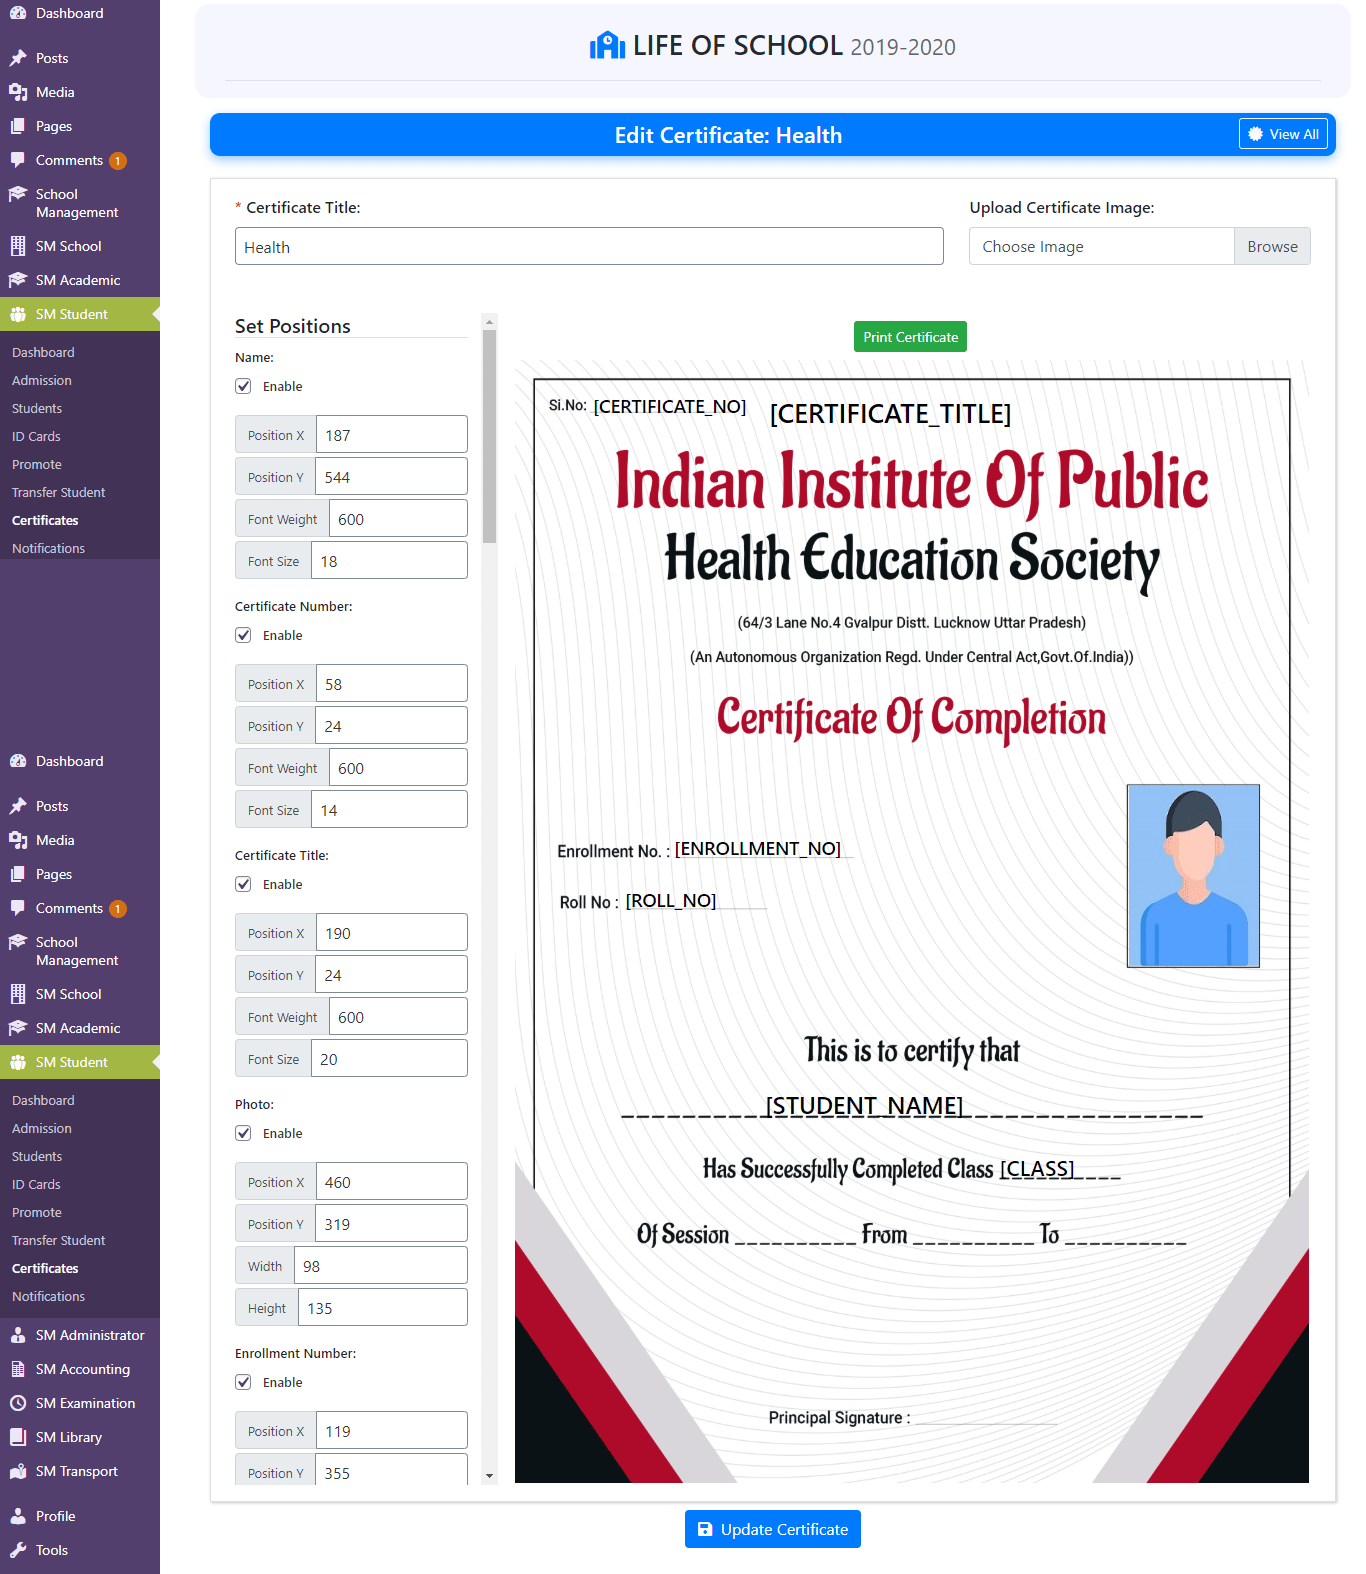The image size is (1366, 1574).
Task: Click the scroll-up arrow of Set Positions panel
Action: pyautogui.click(x=489, y=322)
